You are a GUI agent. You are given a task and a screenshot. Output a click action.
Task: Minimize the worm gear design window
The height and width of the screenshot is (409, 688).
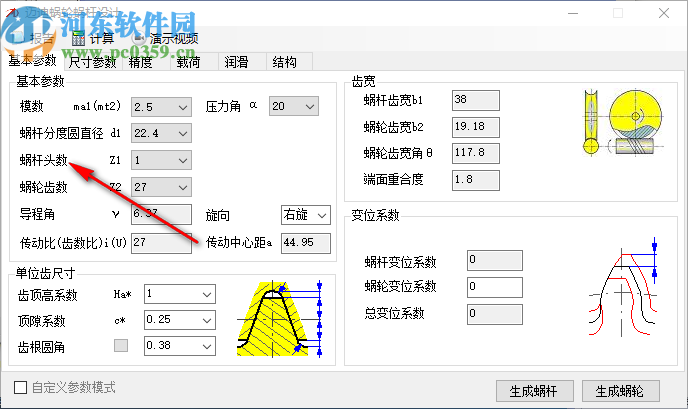click(573, 13)
